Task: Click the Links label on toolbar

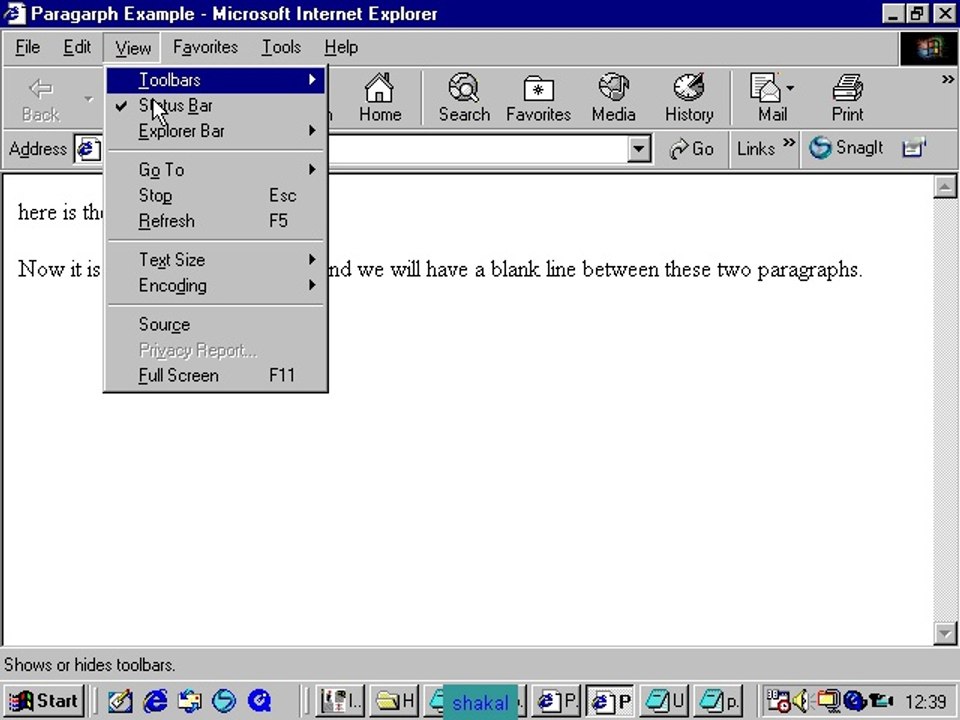Action: [756, 149]
